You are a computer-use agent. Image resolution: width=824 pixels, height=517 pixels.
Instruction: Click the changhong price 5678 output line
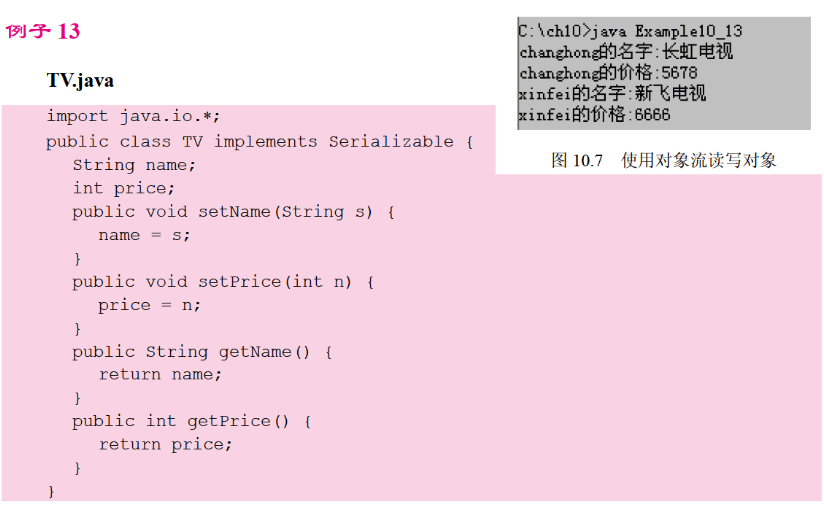point(608,73)
